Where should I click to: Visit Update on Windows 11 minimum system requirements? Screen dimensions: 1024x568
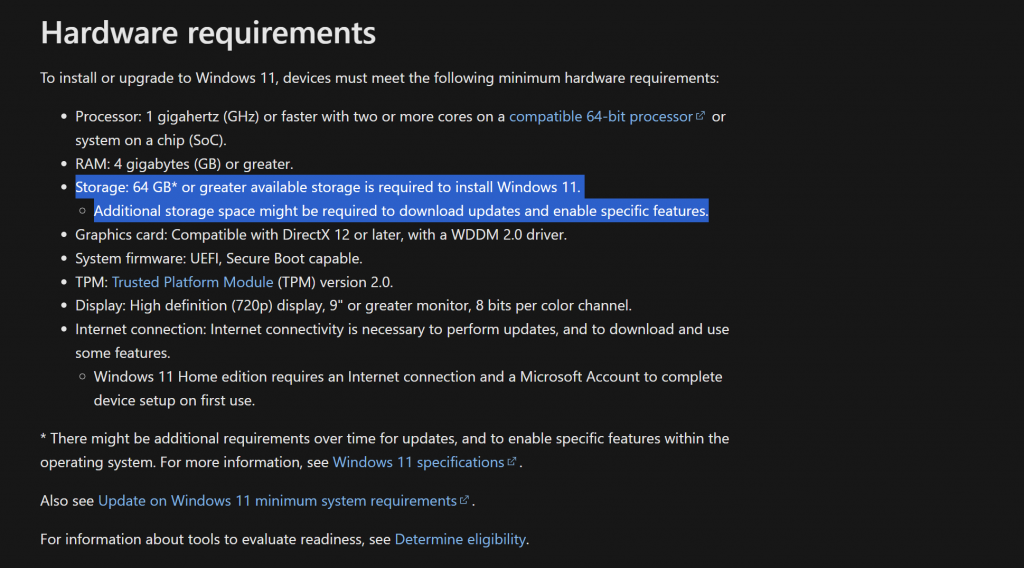[277, 500]
